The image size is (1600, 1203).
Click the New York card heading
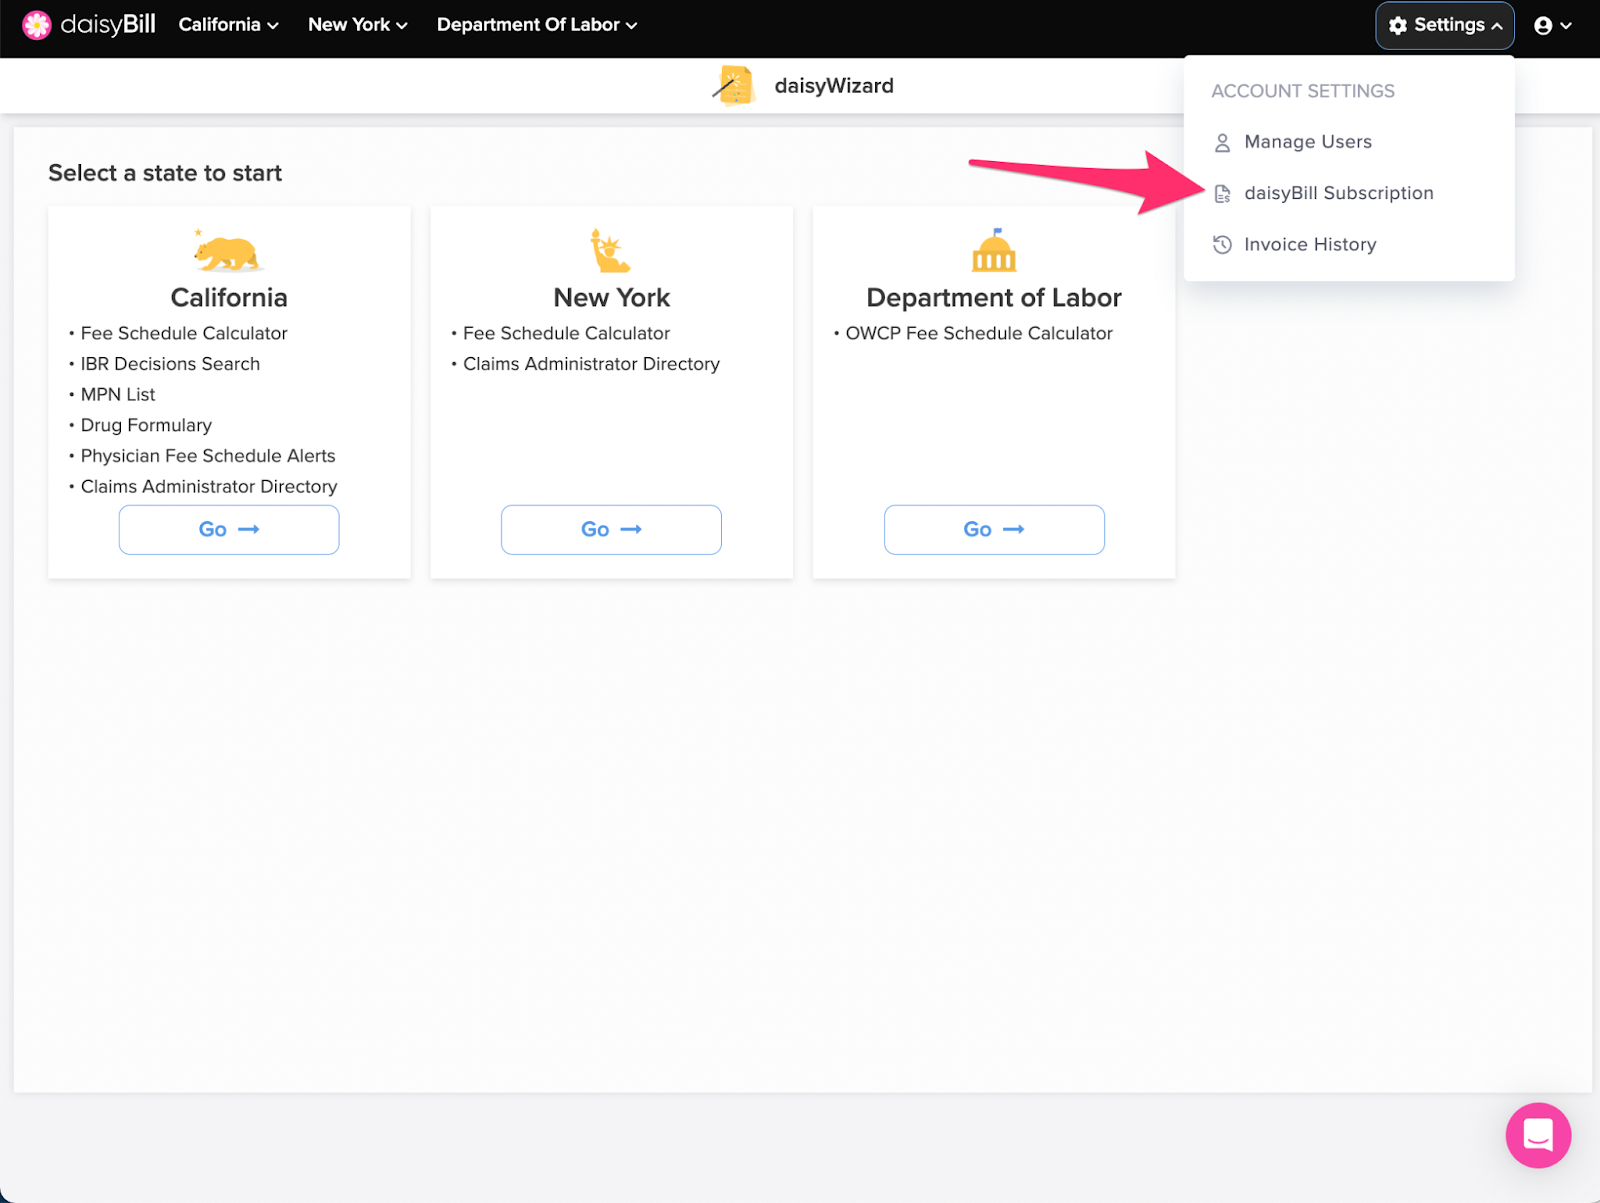tap(612, 298)
